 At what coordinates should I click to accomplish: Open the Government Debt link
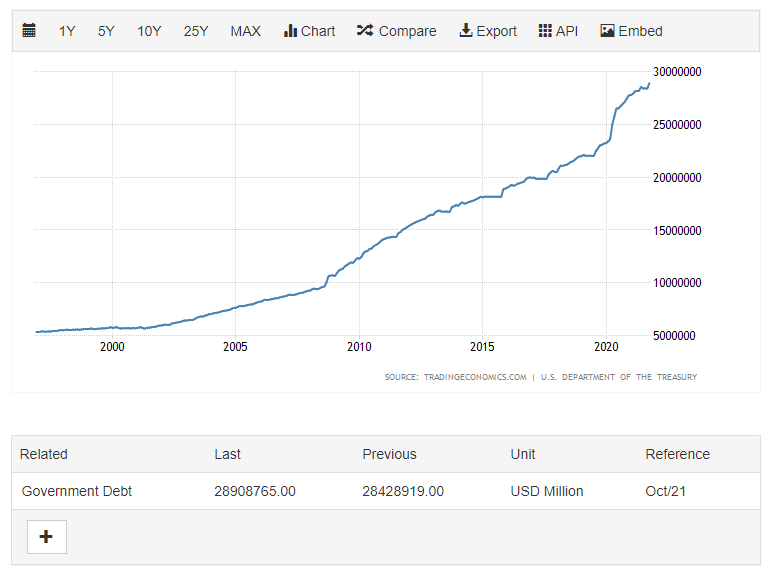tap(77, 491)
